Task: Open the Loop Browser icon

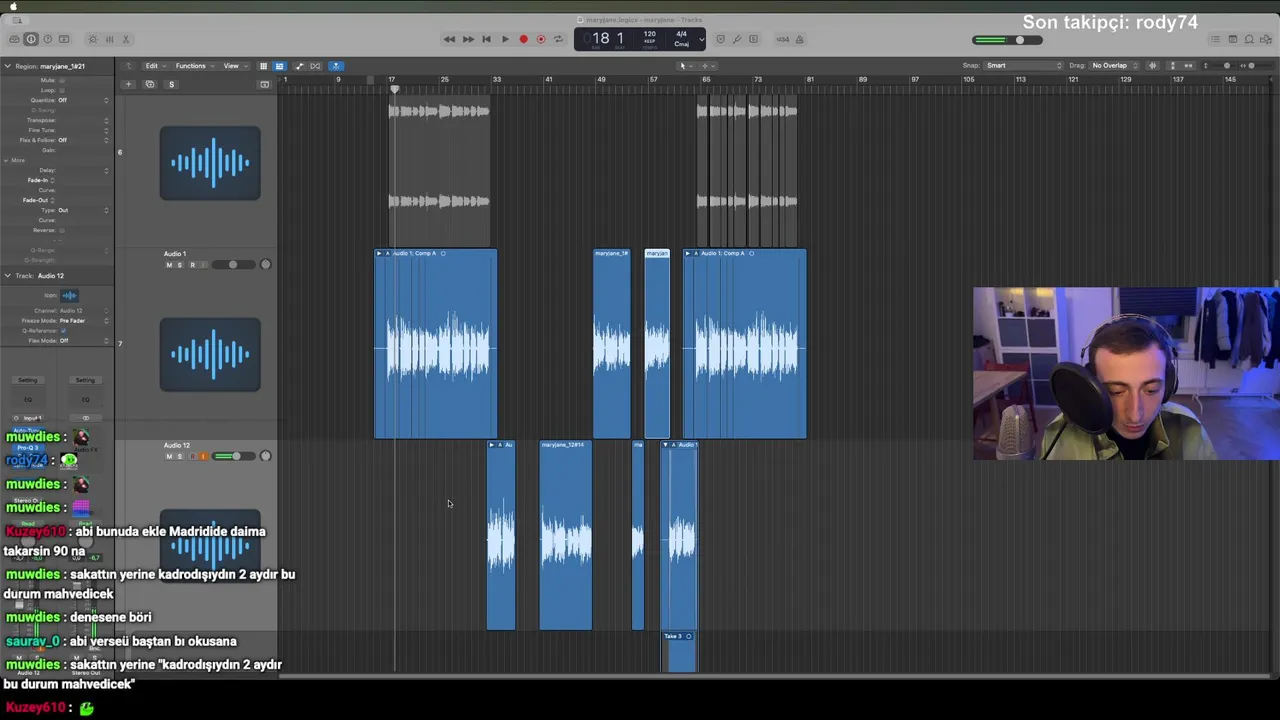Action: tap(1249, 39)
